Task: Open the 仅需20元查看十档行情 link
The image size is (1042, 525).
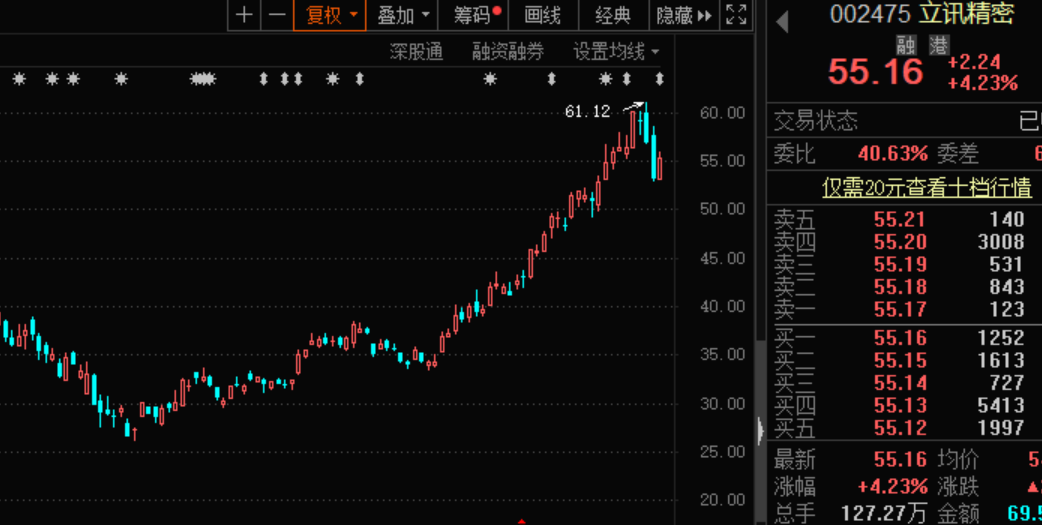Action: [x=926, y=187]
